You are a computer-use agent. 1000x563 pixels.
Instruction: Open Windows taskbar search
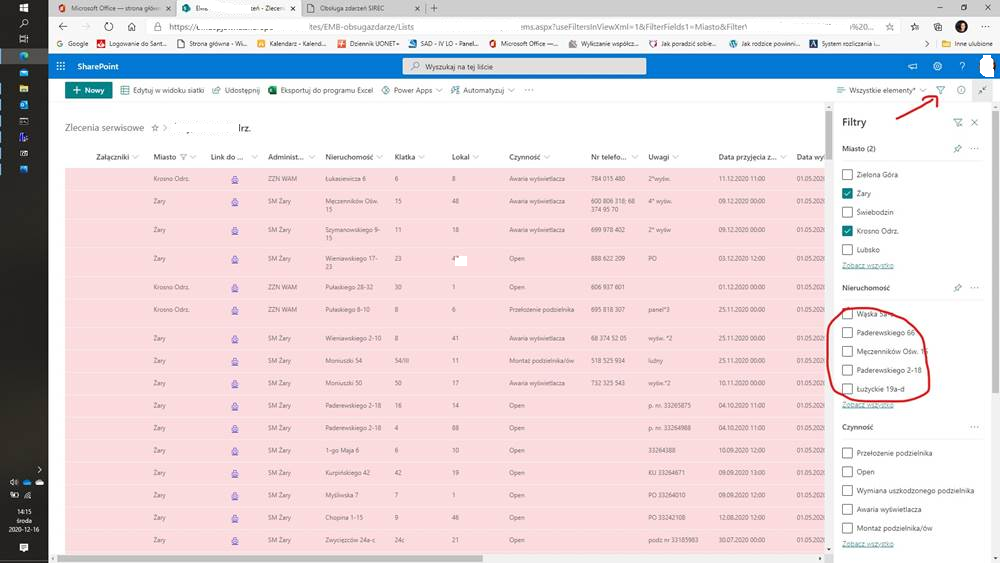24,24
